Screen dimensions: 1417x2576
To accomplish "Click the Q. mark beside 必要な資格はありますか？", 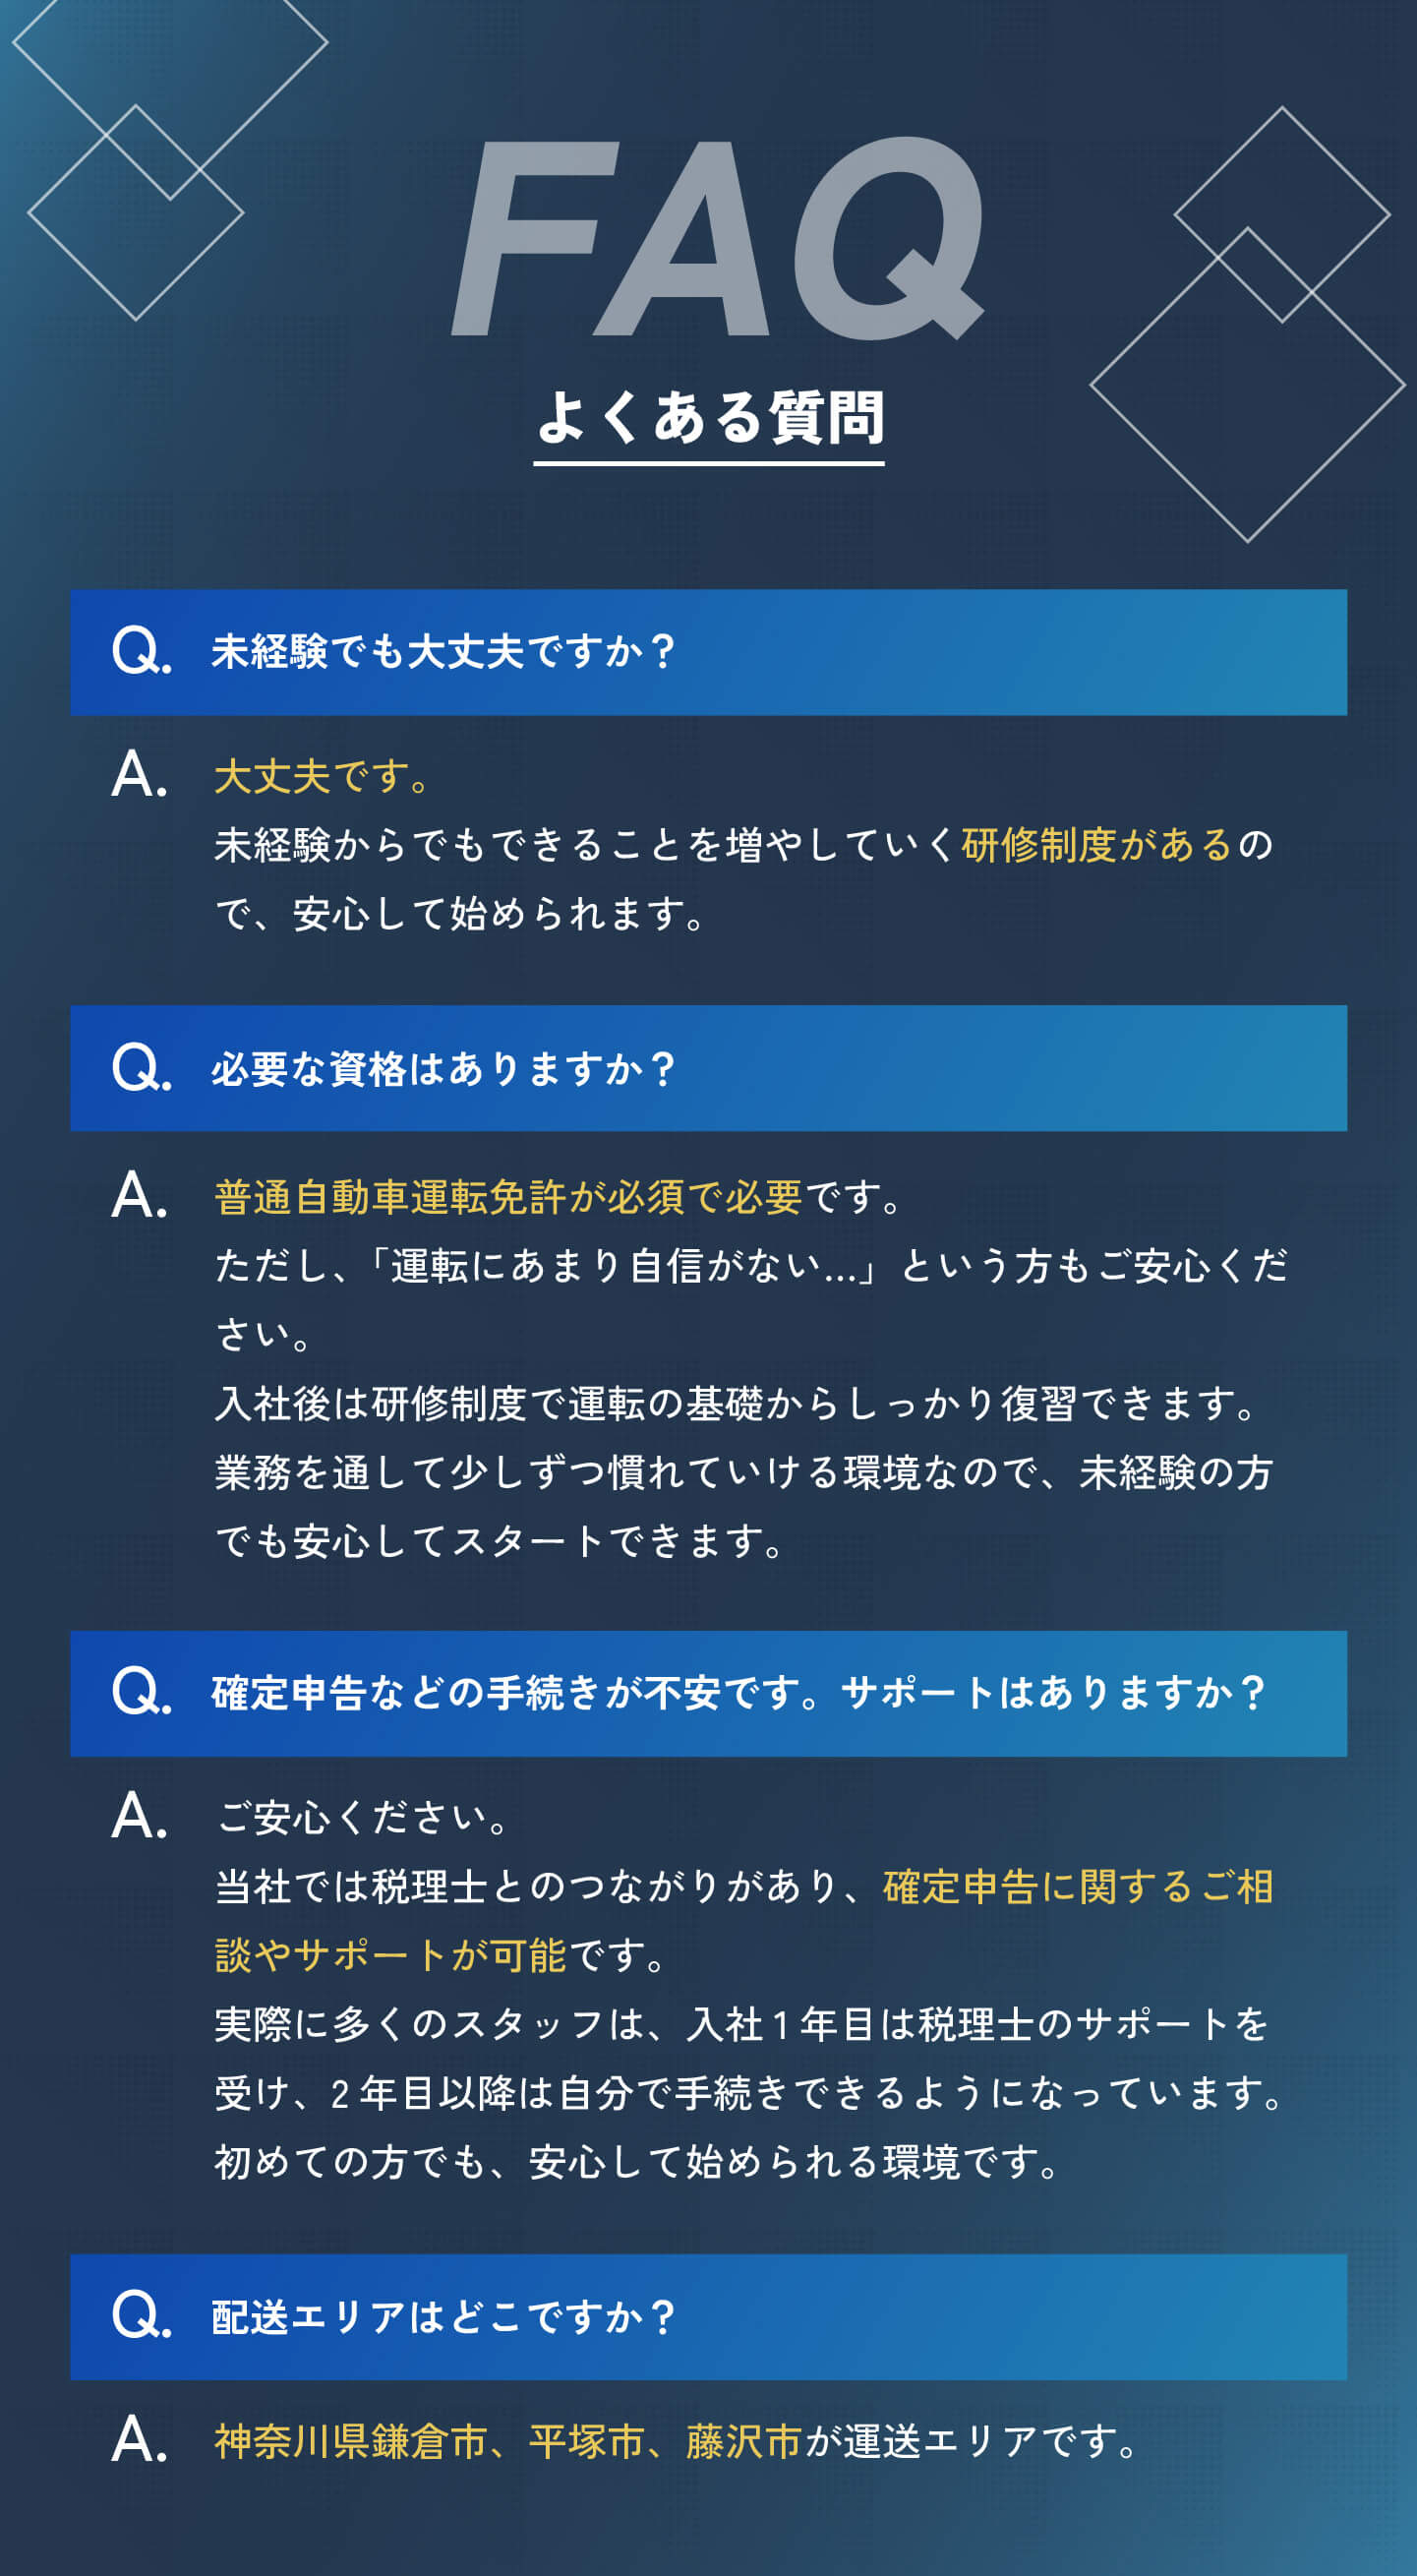I will click(x=141, y=1068).
